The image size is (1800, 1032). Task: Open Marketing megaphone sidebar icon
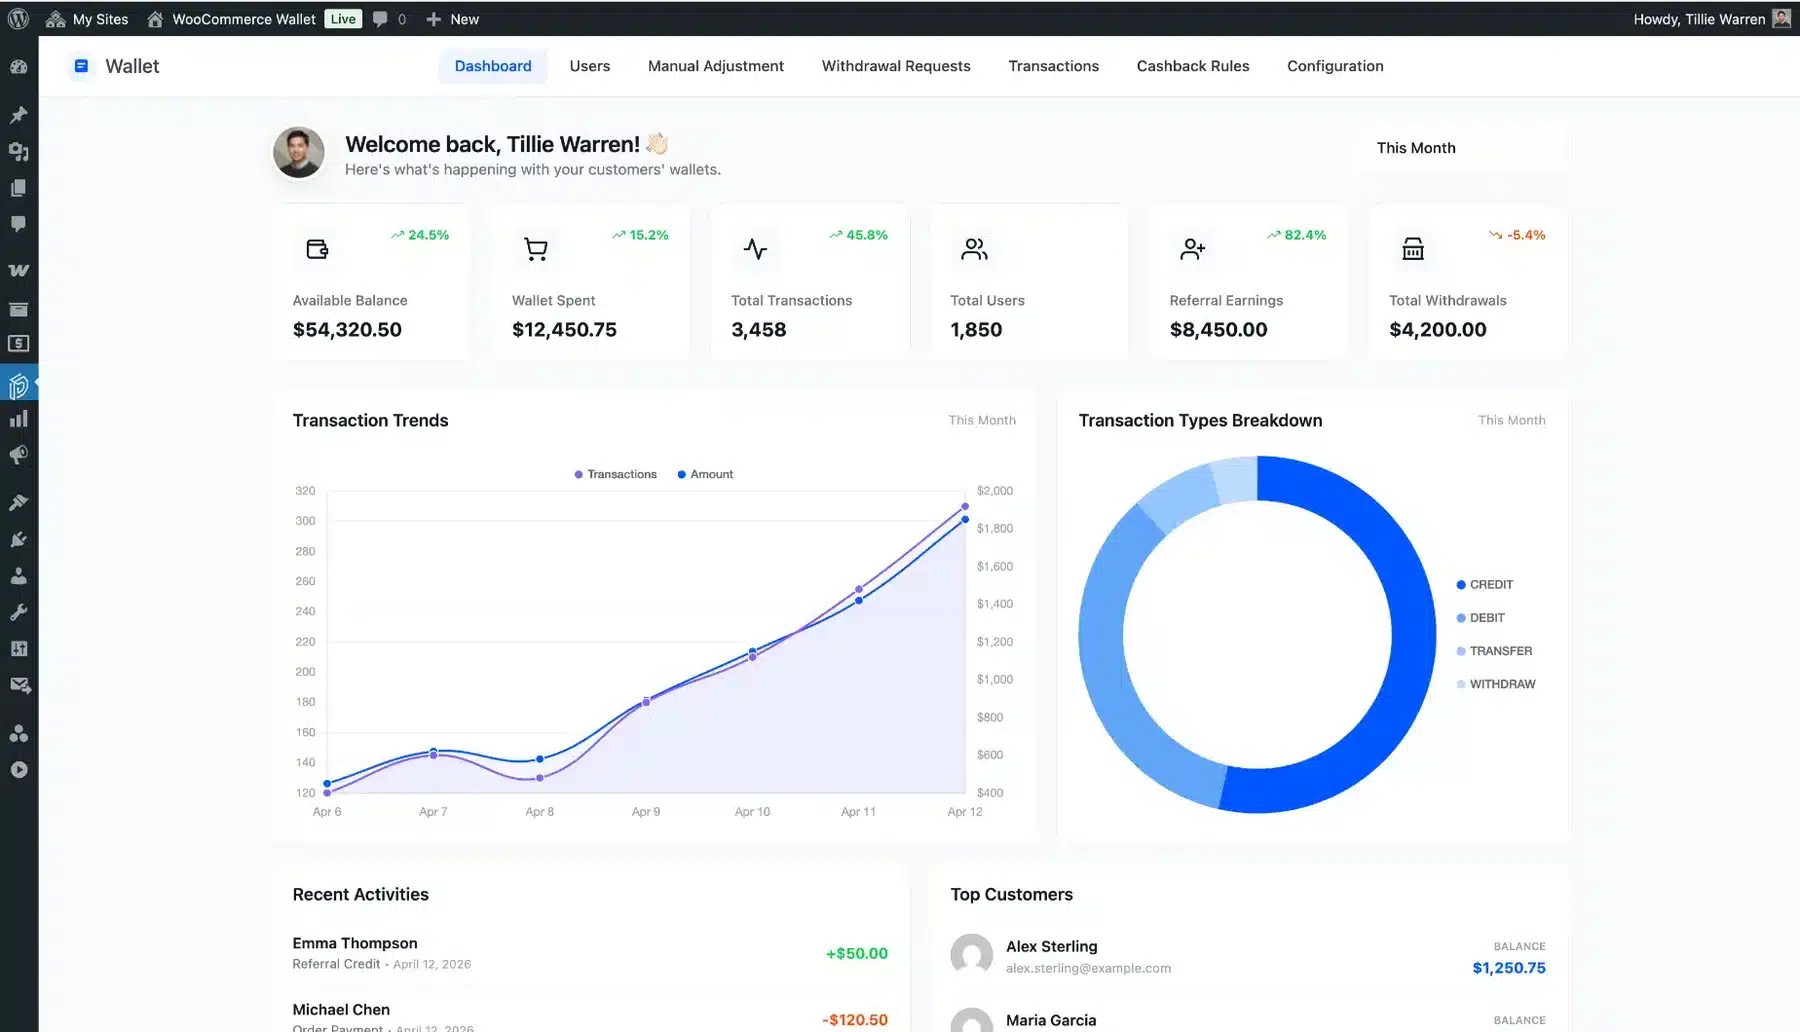(x=18, y=455)
